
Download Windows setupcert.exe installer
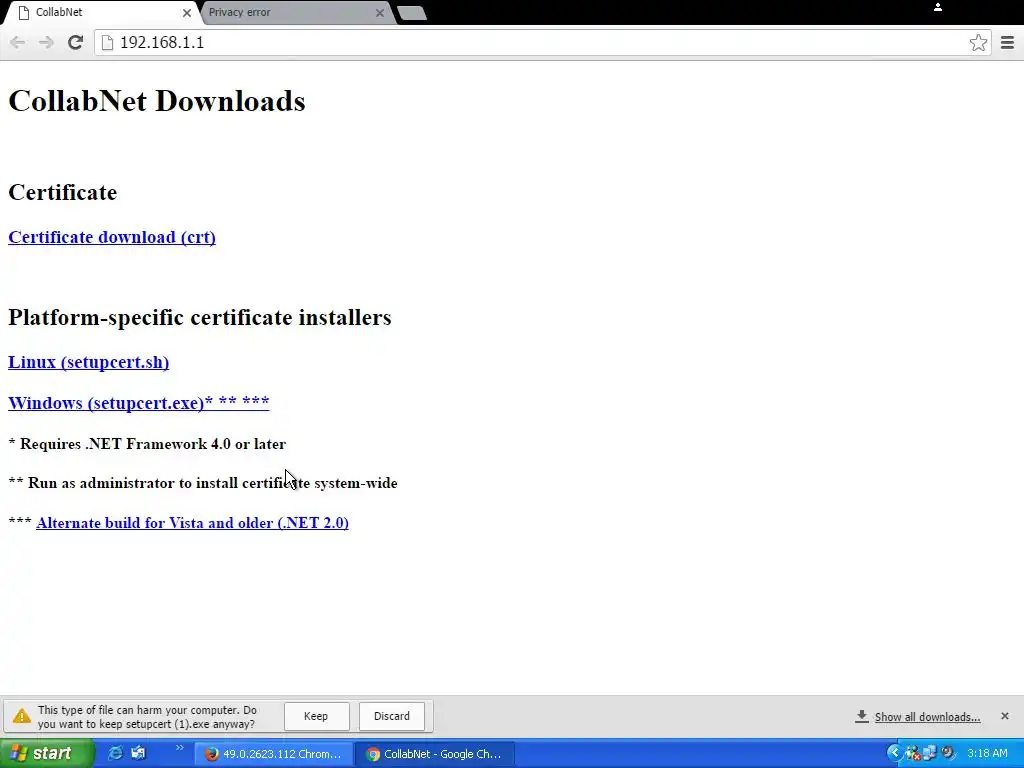coord(138,402)
